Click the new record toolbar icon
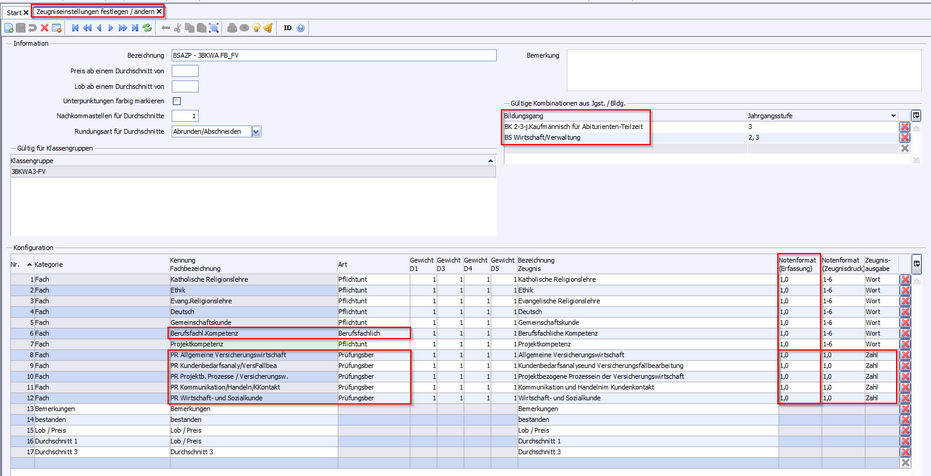The width and height of the screenshot is (931, 476). [9, 28]
